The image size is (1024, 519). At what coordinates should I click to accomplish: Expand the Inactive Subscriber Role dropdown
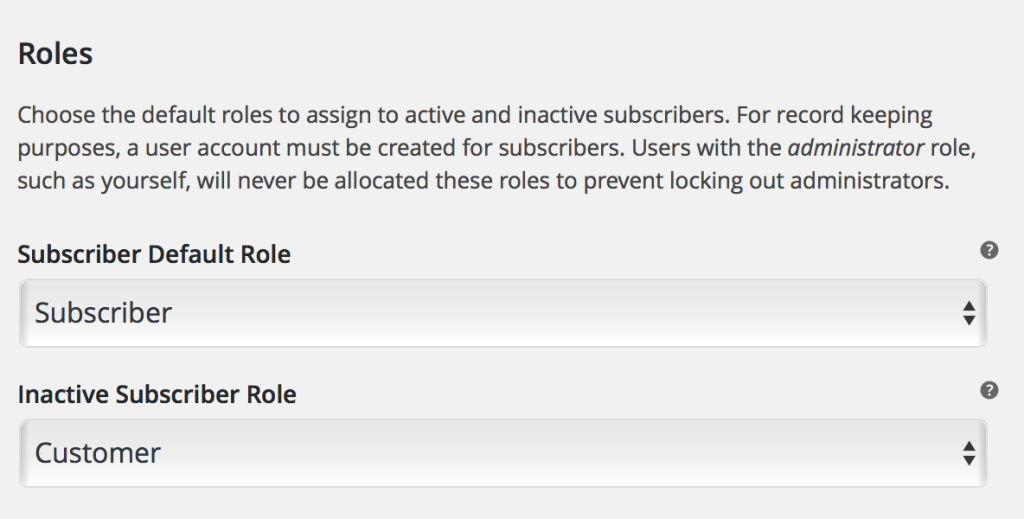503,453
